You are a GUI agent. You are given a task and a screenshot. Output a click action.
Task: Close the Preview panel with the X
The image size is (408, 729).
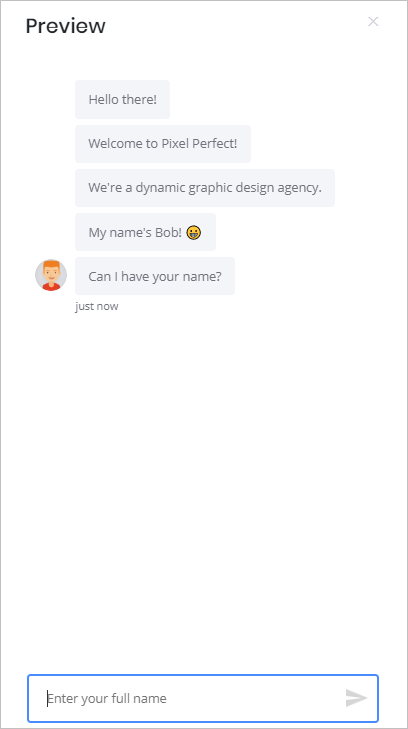[x=373, y=21]
